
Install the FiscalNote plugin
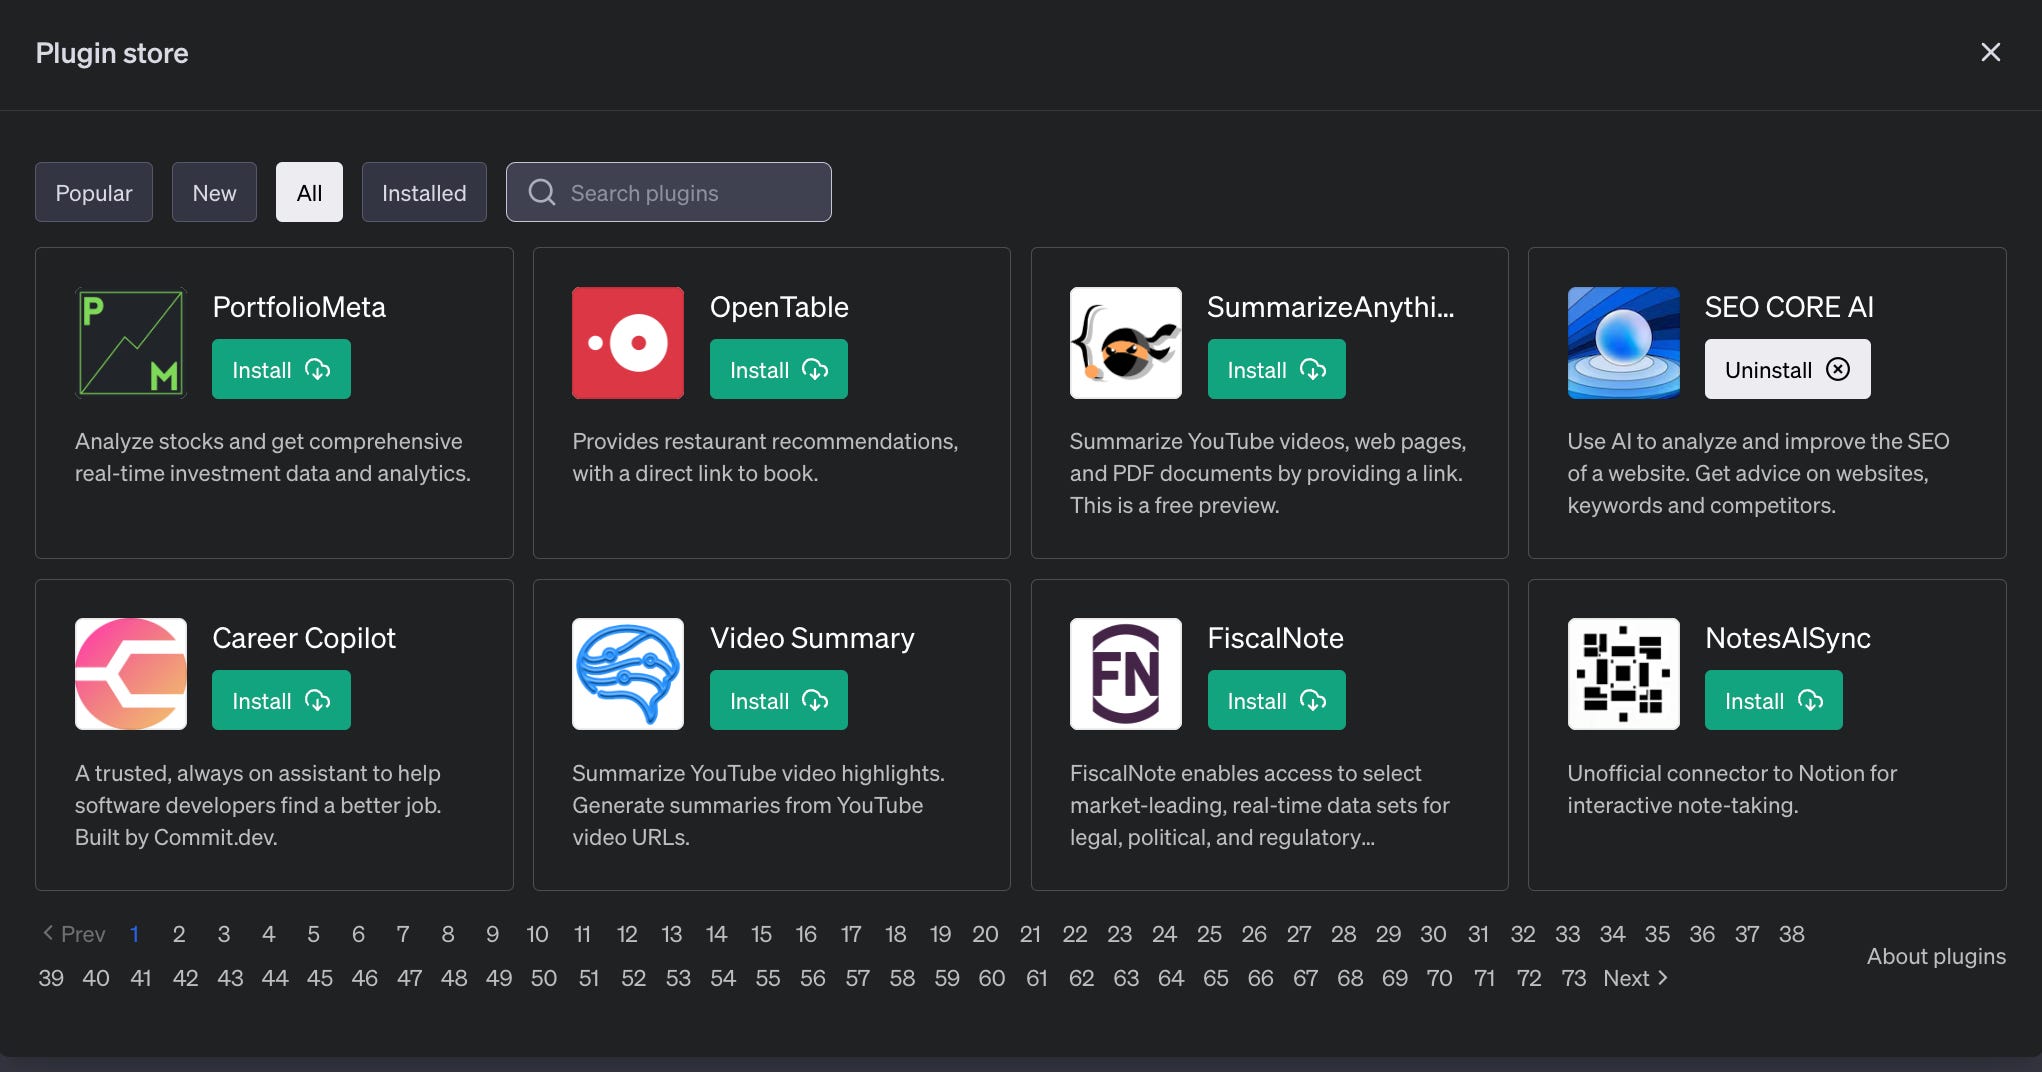(x=1277, y=700)
